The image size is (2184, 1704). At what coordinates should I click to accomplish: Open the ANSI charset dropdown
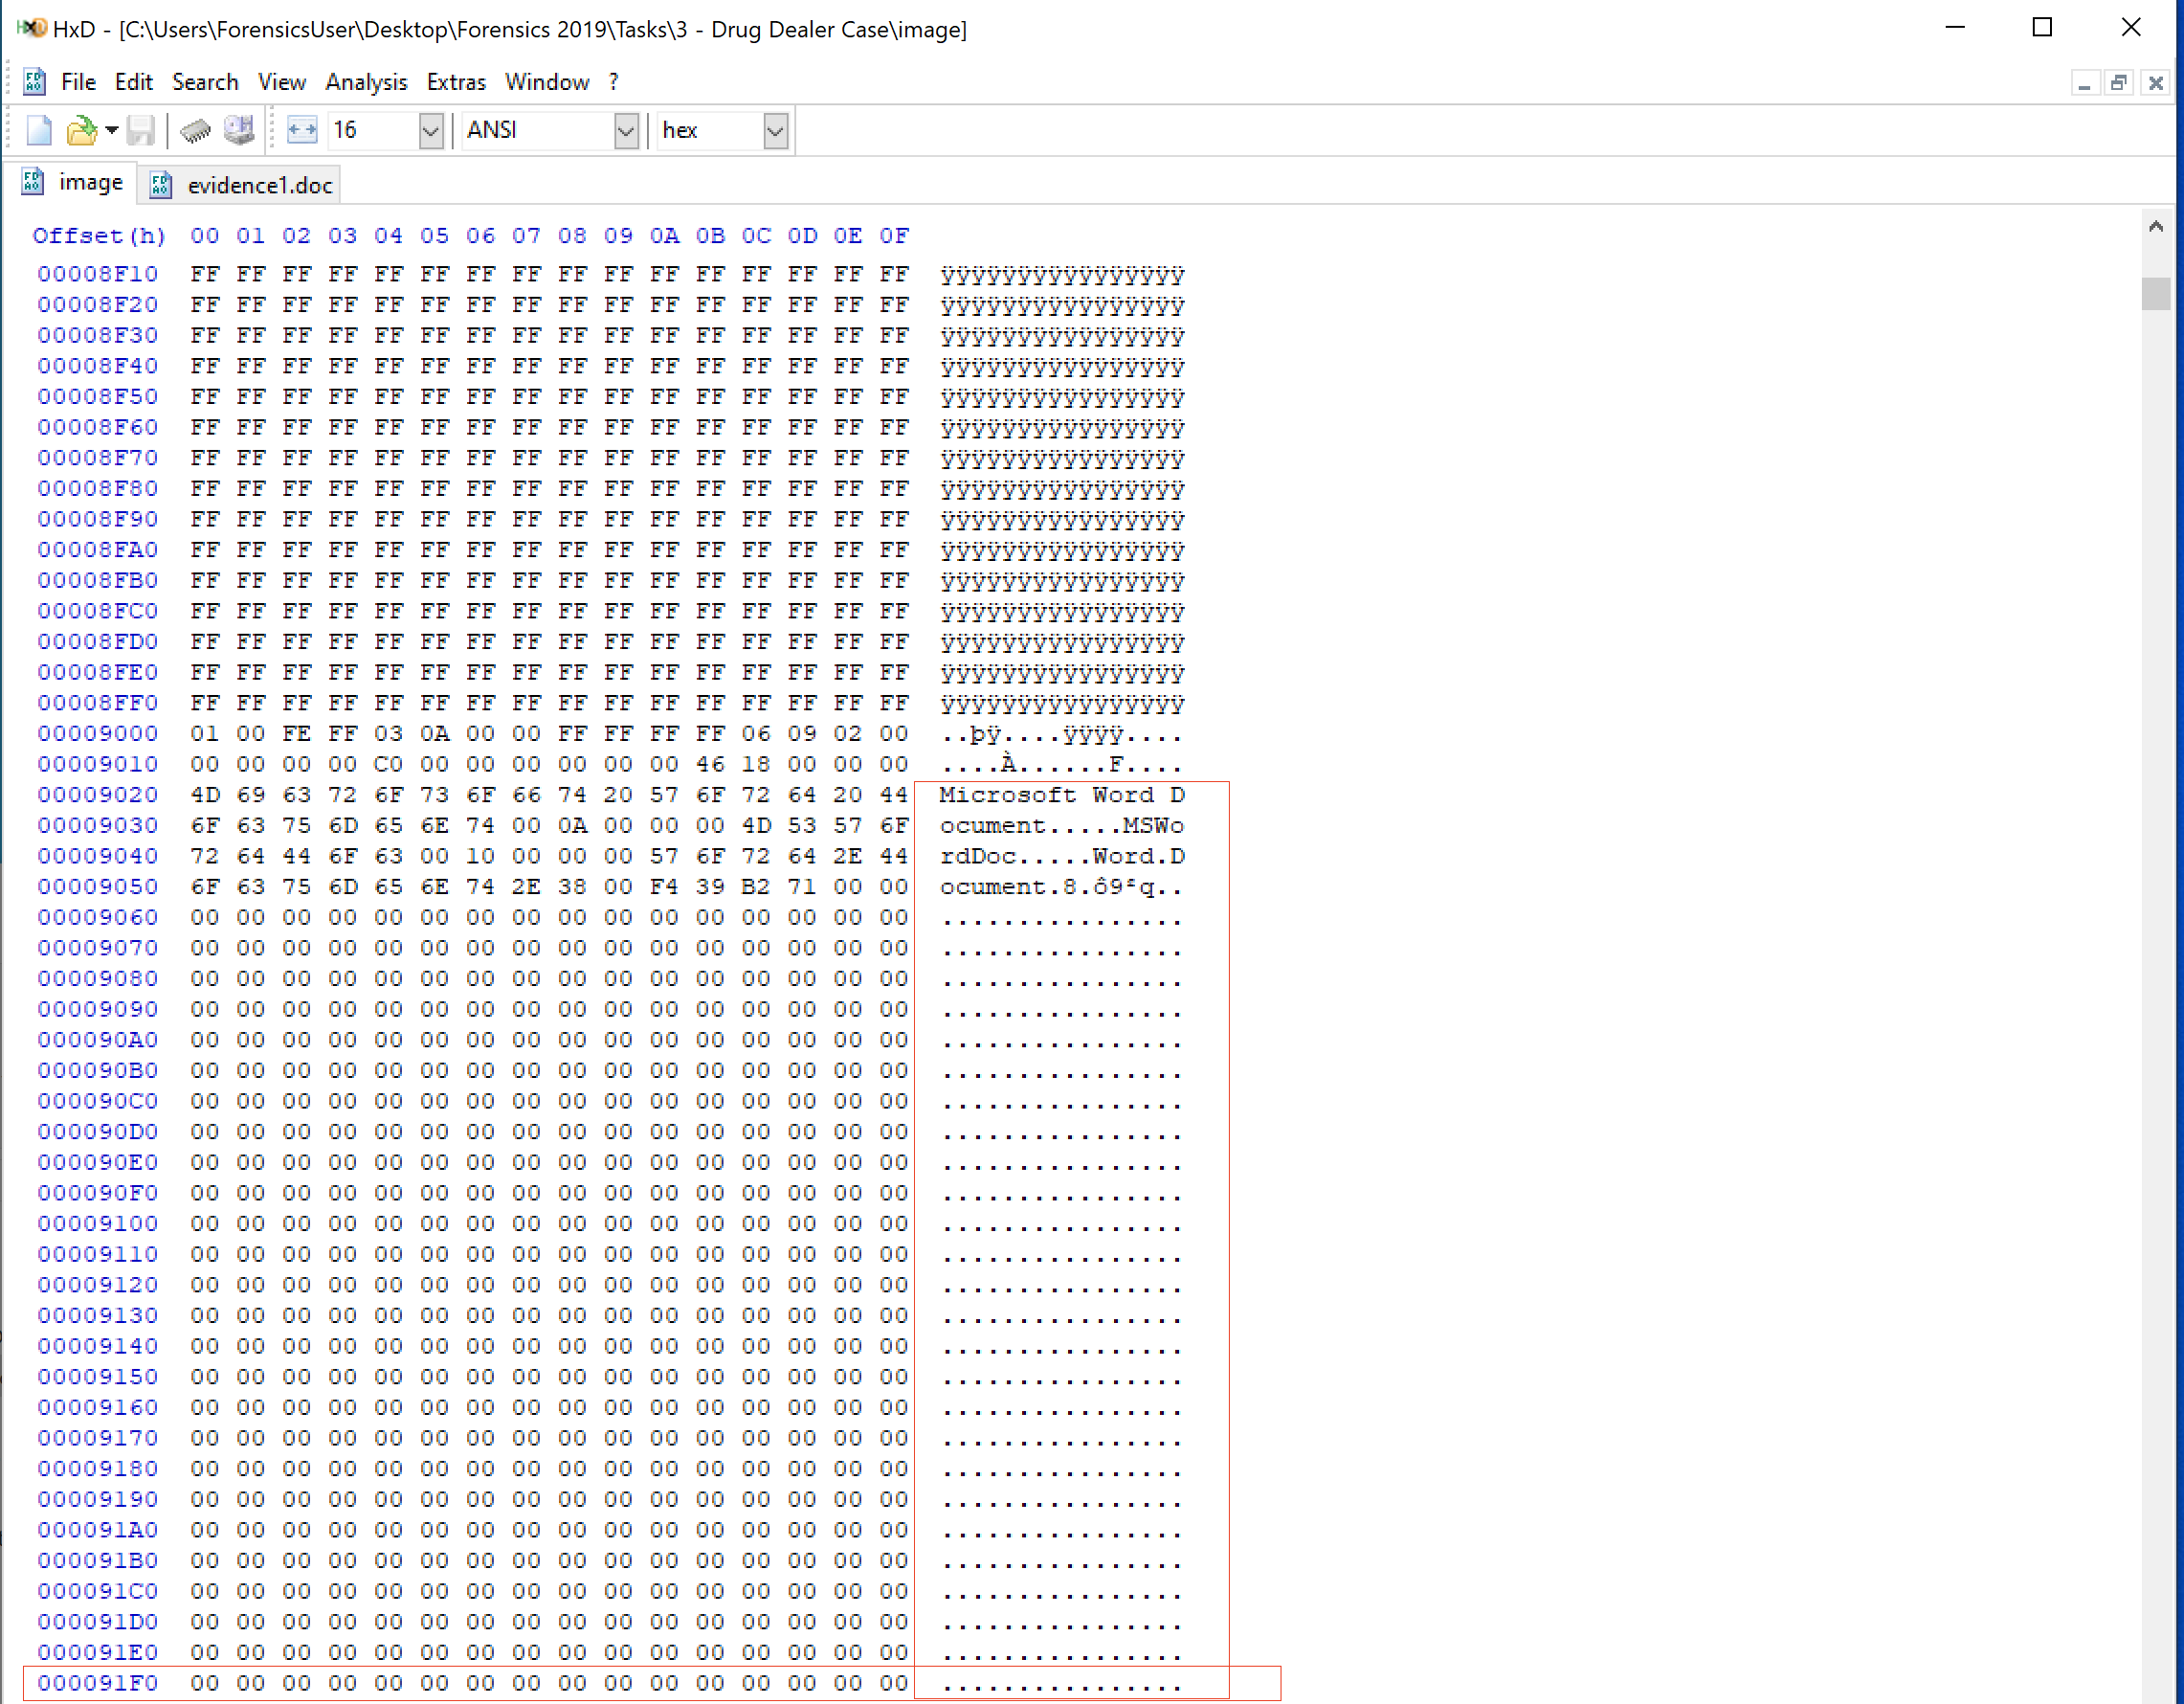625,131
